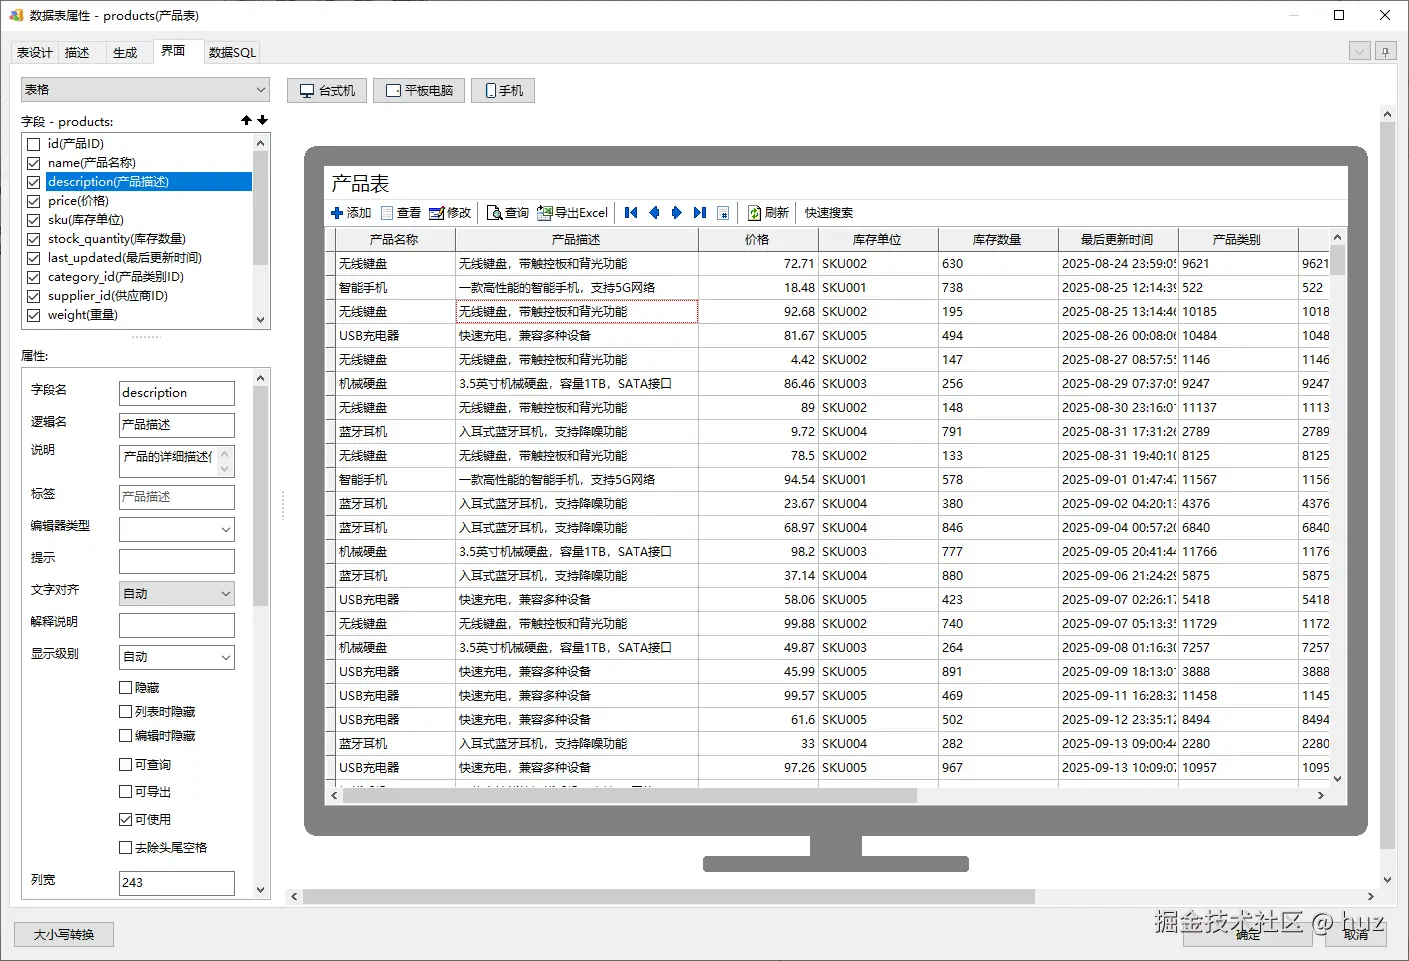Image resolution: width=1409 pixels, height=961 pixels.
Task: Jump to last record with the navigation icon
Action: pyautogui.click(x=700, y=213)
